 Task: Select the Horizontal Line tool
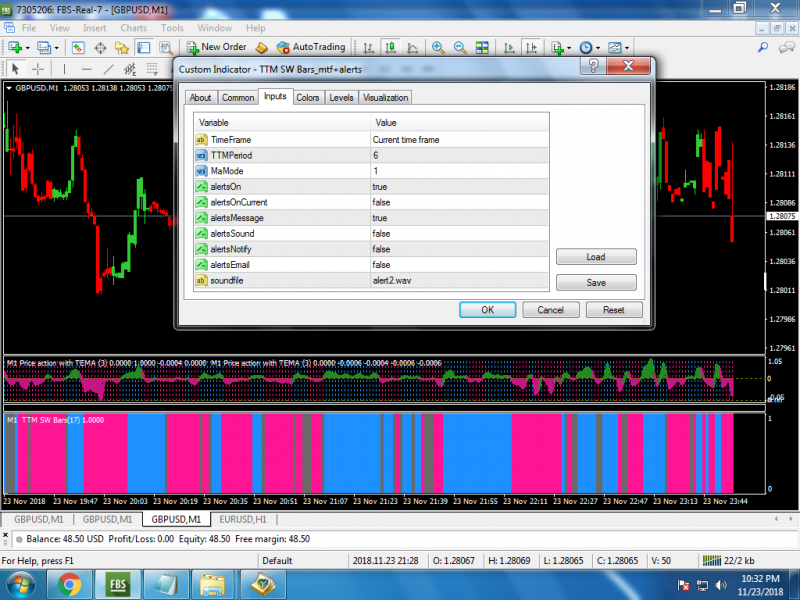86,68
